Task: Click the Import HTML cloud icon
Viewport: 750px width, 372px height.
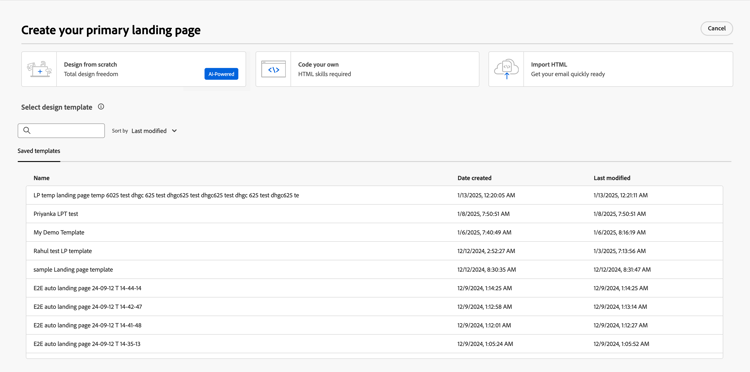Action: 507,69
